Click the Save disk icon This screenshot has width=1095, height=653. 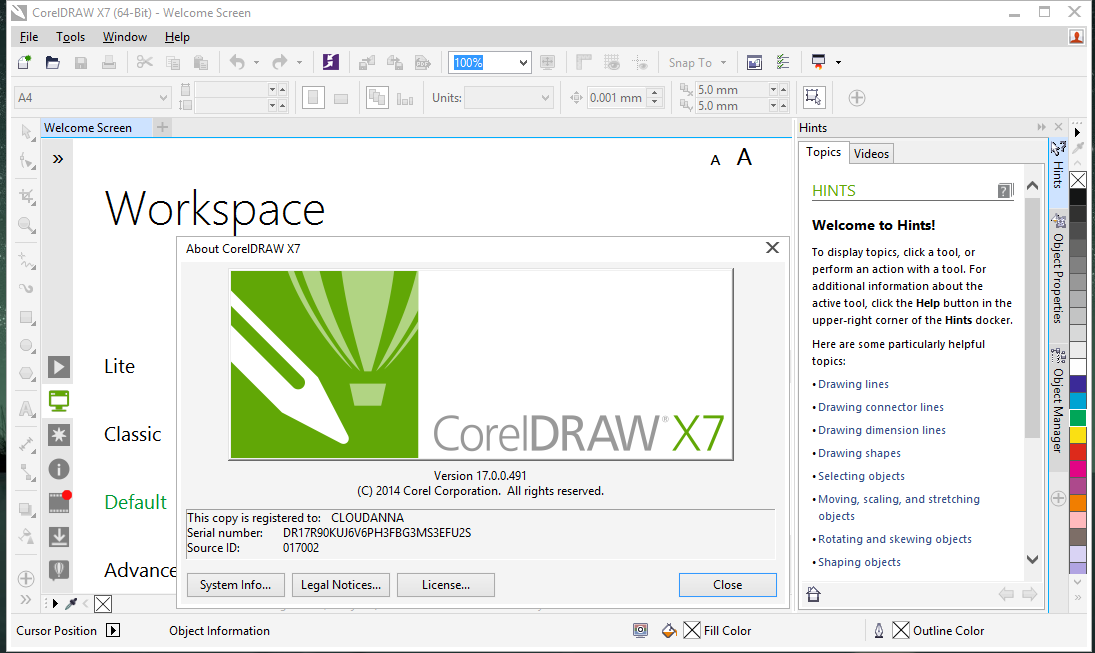pos(81,63)
